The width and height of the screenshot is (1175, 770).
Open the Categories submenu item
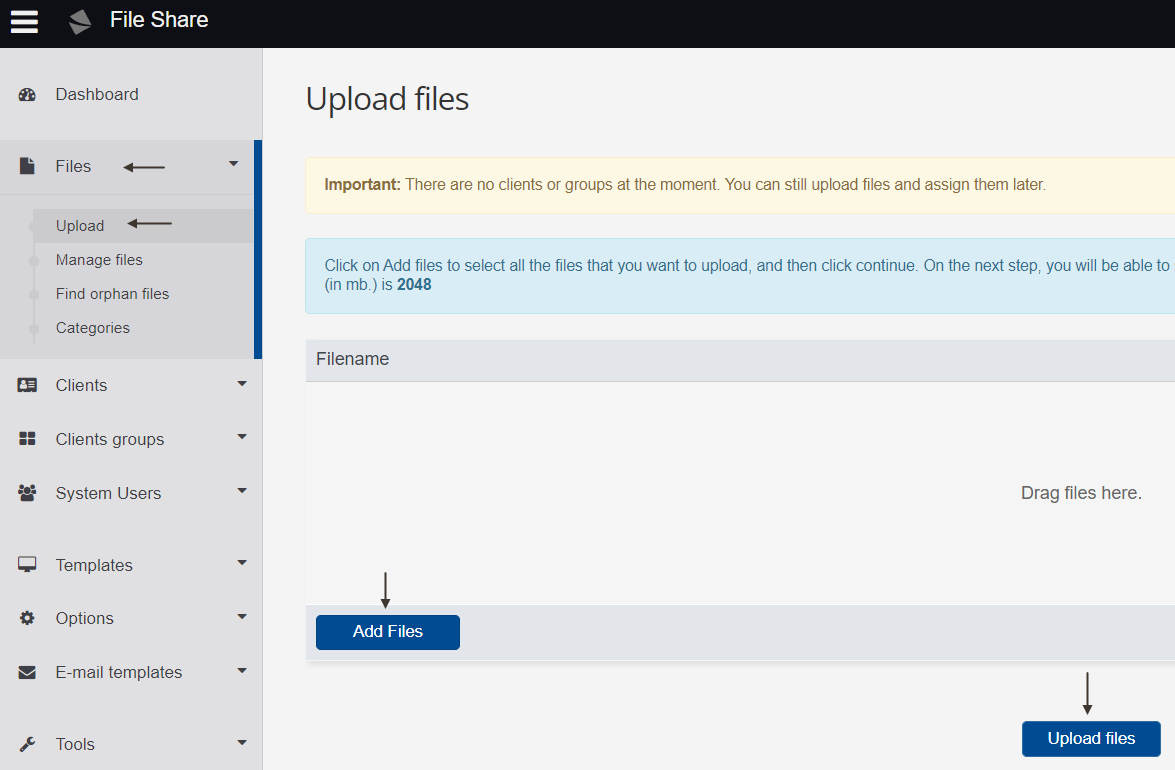click(92, 328)
